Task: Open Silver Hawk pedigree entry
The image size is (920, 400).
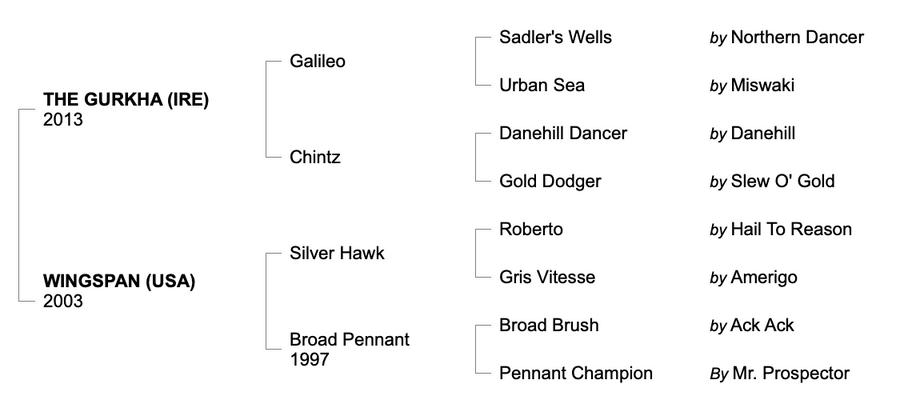Action: [336, 253]
